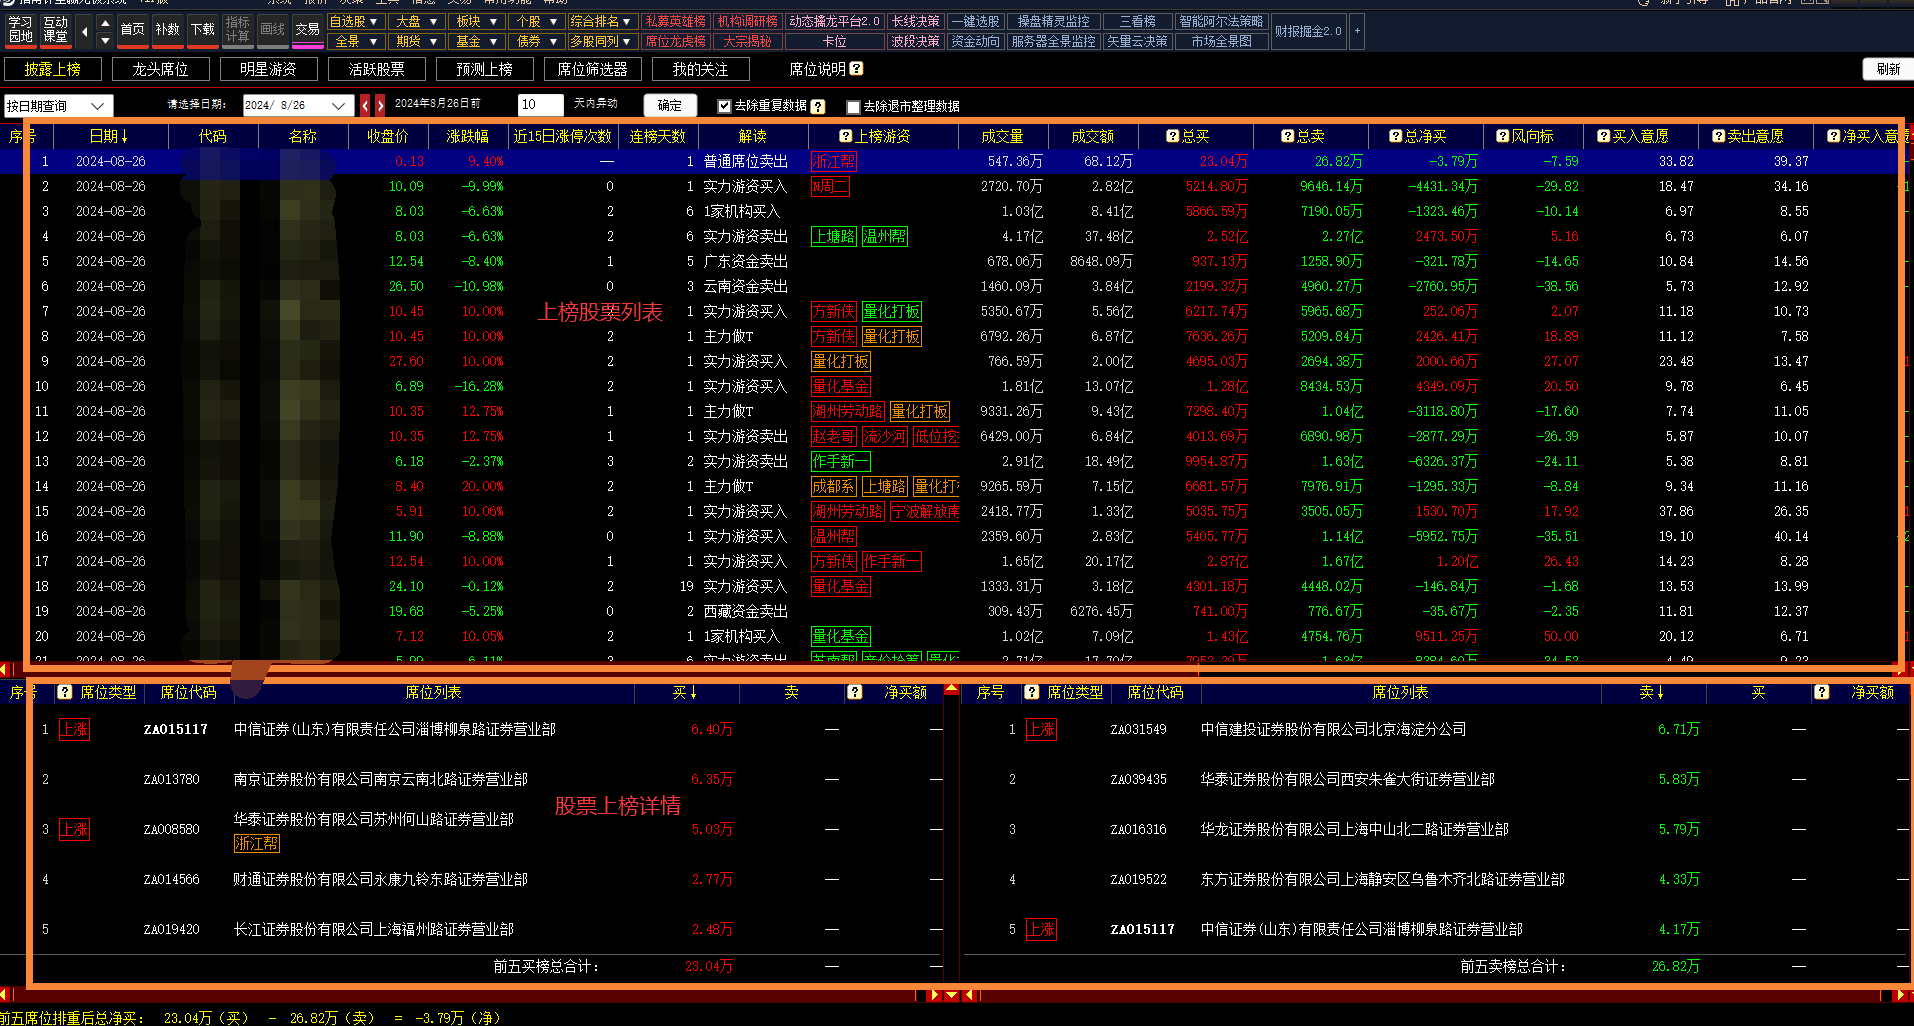The width and height of the screenshot is (1914, 1026).
Task: Click the help icon on 风向标 column header
Action: click(1502, 136)
